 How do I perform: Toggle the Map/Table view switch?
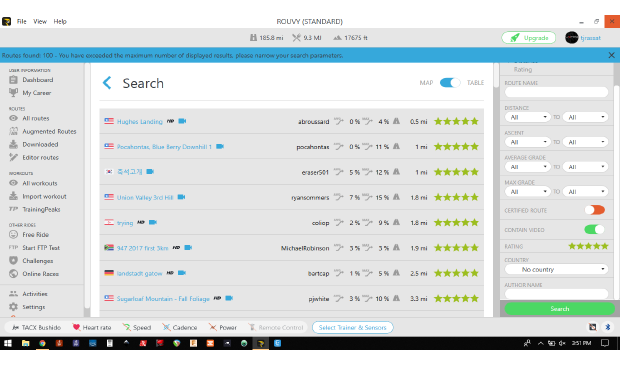coord(450,83)
